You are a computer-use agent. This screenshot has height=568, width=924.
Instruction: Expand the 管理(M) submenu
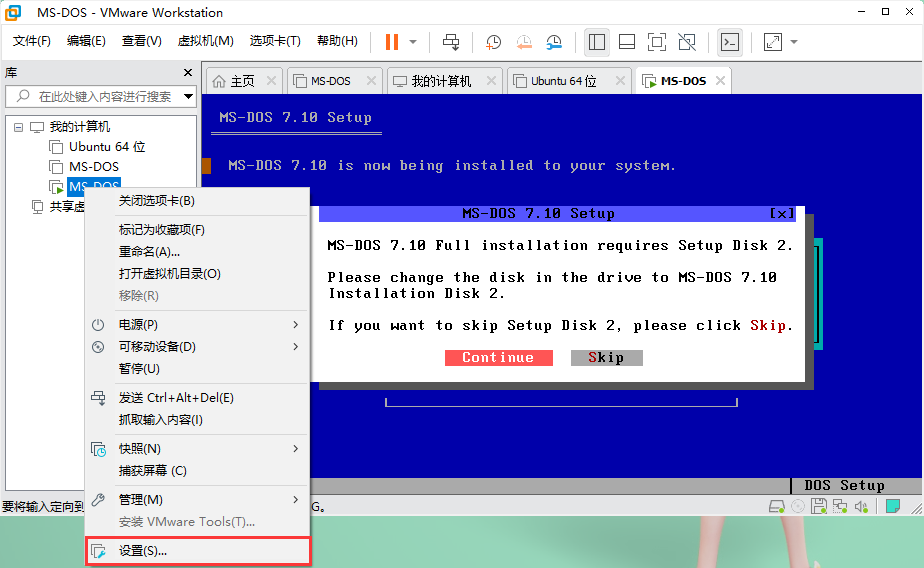coord(197,500)
